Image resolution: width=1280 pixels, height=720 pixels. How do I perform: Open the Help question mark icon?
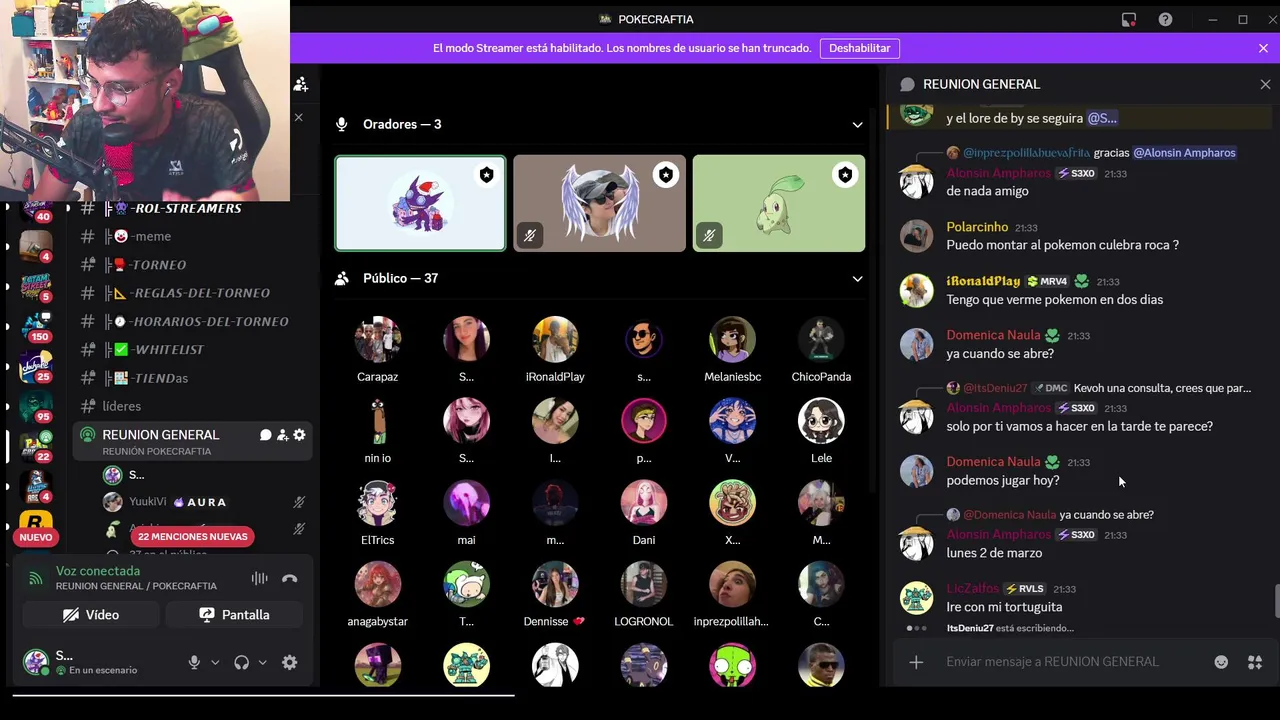pyautogui.click(x=1165, y=19)
